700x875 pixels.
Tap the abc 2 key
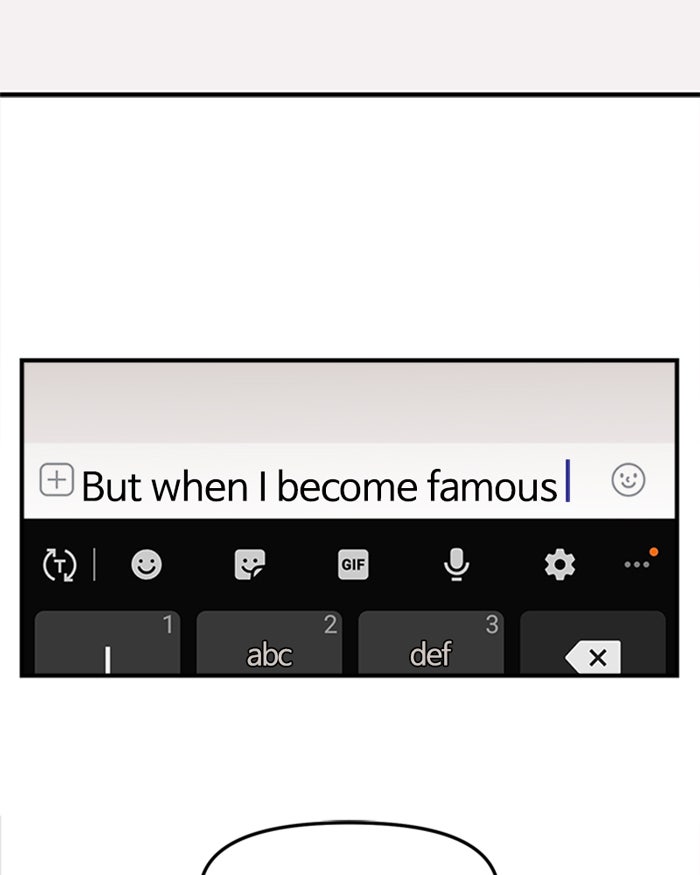point(269,643)
